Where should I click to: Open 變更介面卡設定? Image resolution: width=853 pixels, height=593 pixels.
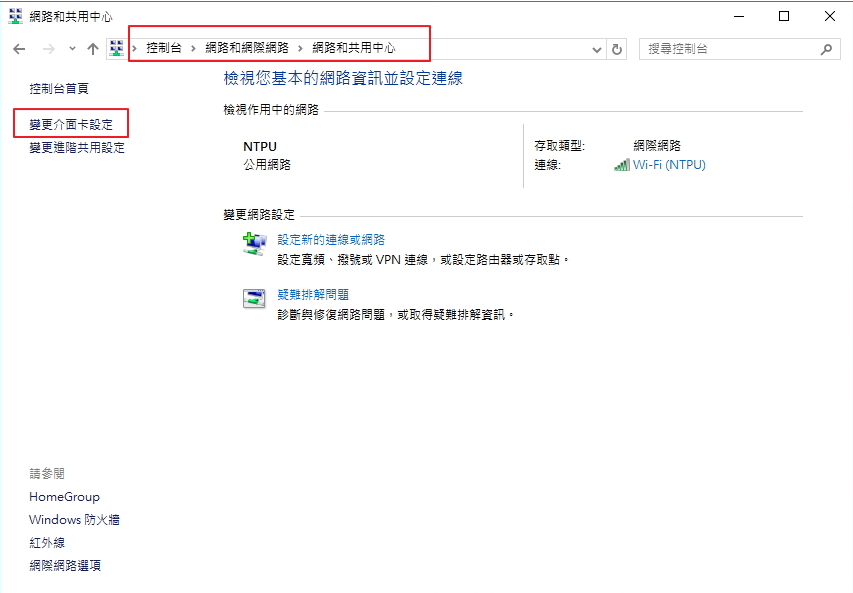(x=71, y=125)
